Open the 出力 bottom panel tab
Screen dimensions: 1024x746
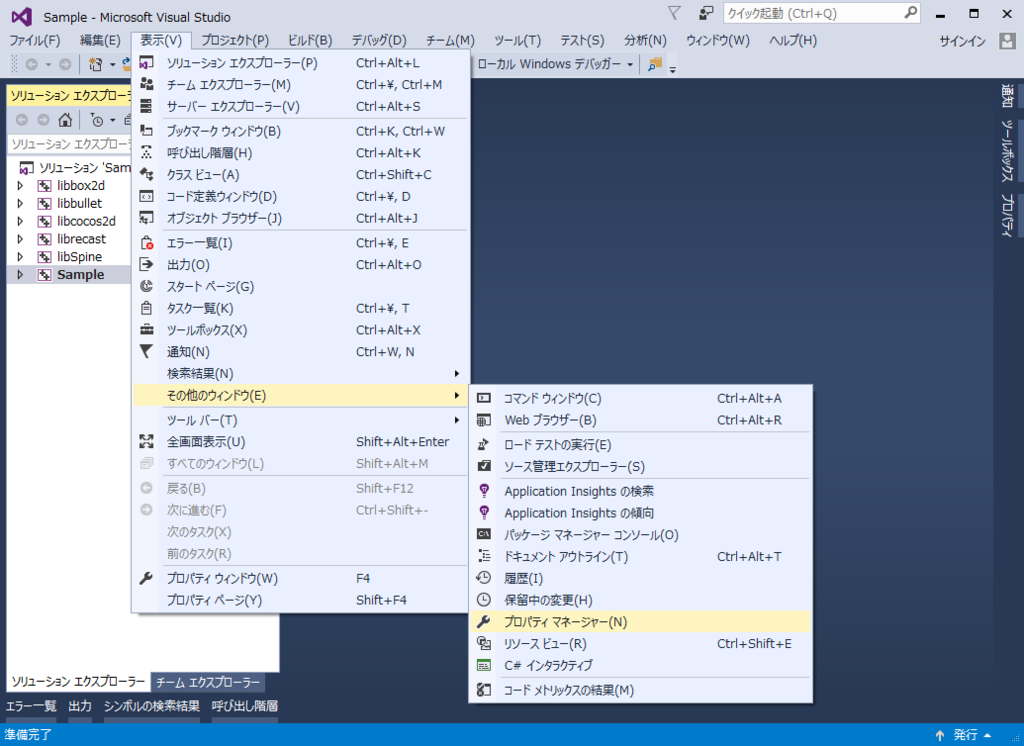click(80, 706)
